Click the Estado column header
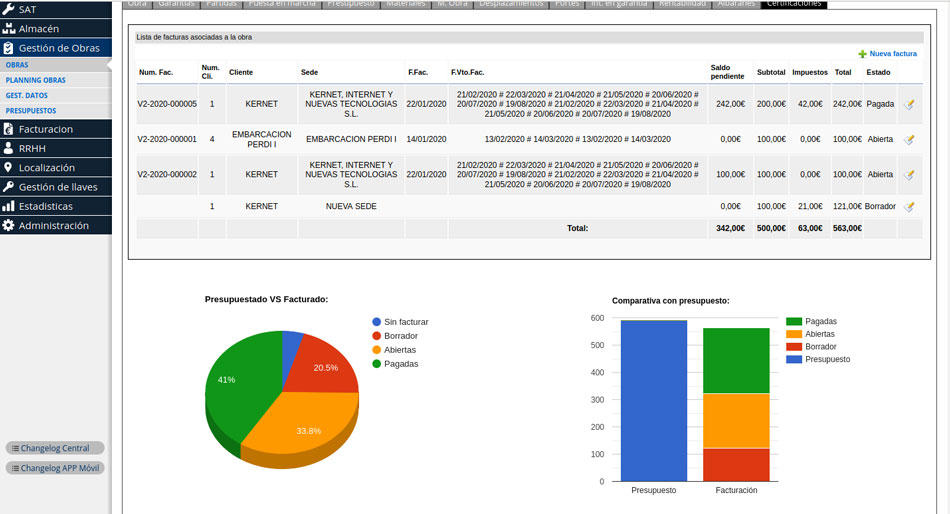This screenshot has height=514, width=950. pos(878,72)
